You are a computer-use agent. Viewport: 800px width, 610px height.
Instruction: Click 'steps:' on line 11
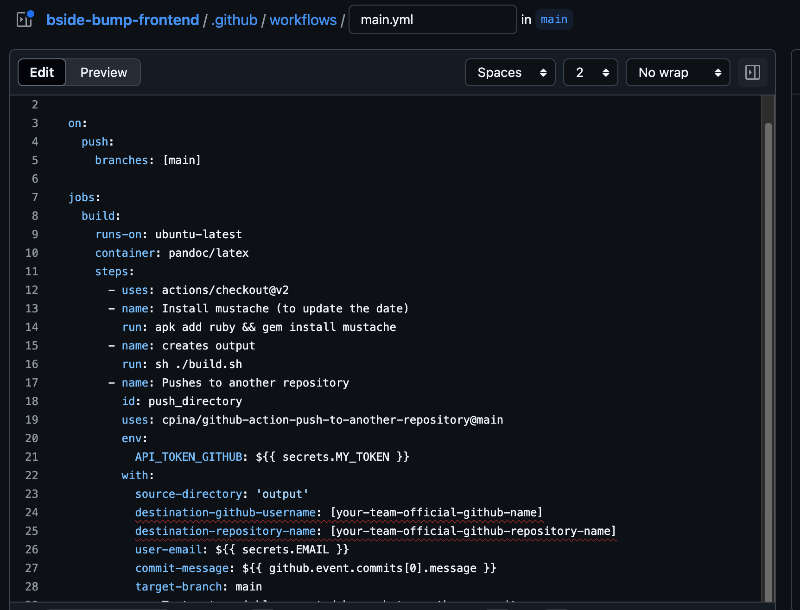(x=114, y=271)
